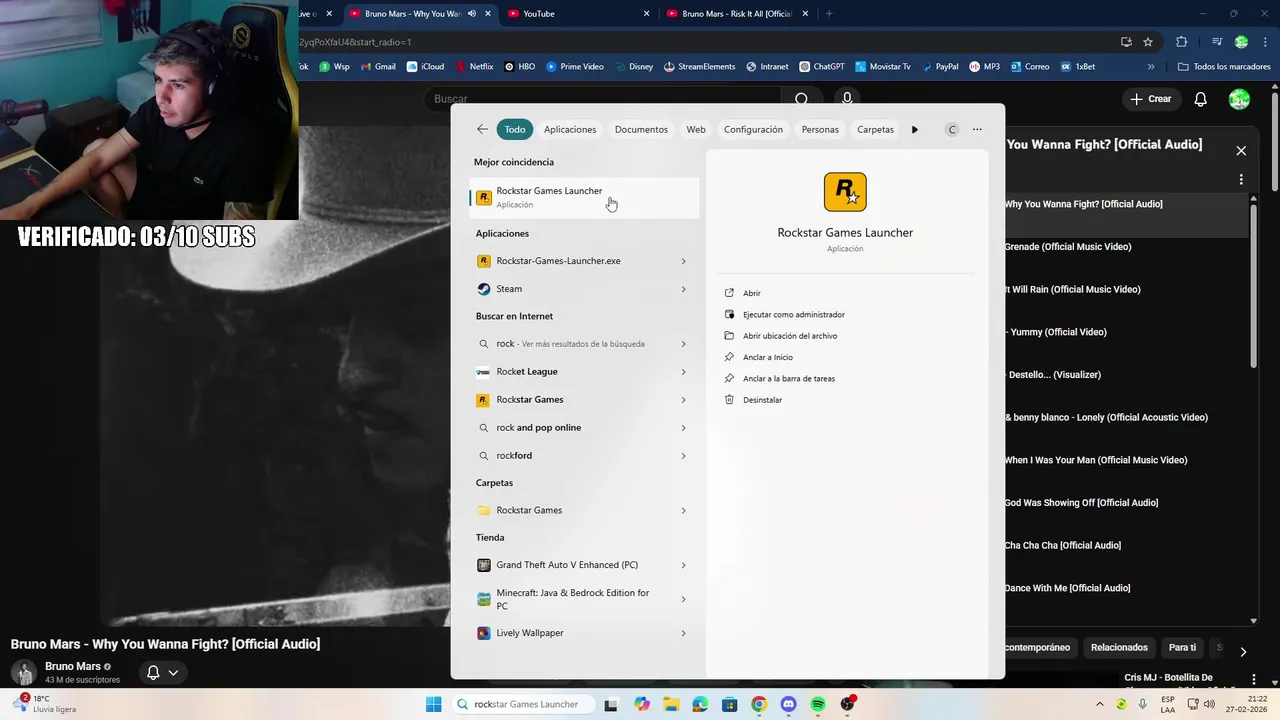This screenshot has width=1280, height=720.
Task: Open the ChatGPT bookmark
Action: click(822, 67)
